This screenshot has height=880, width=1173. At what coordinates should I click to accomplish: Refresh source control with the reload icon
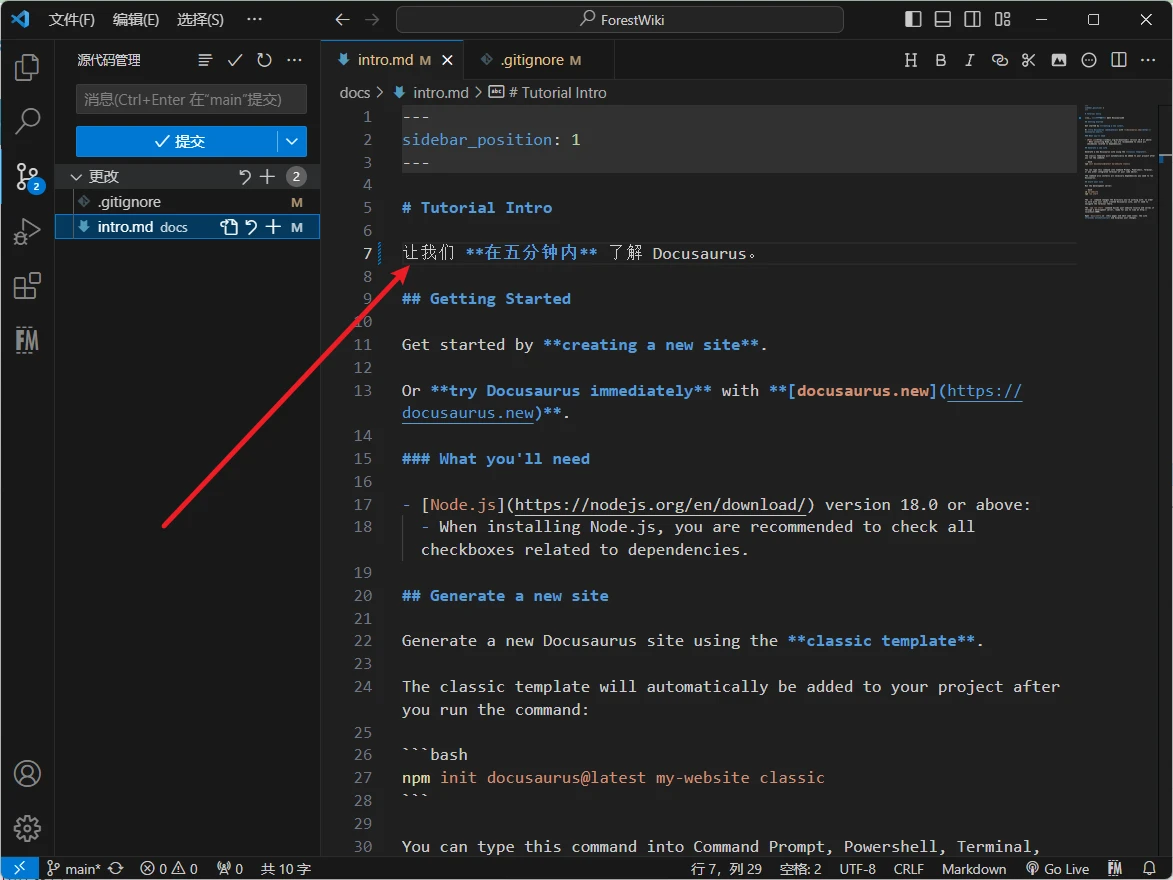(x=264, y=60)
